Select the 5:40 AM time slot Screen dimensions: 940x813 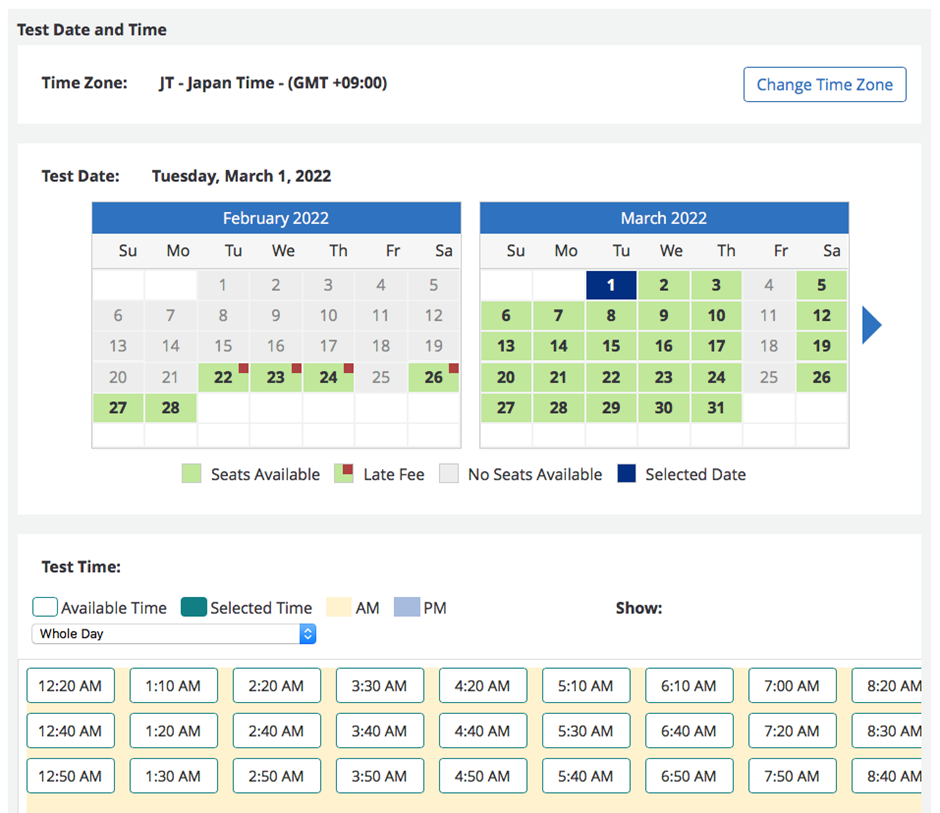pos(586,776)
